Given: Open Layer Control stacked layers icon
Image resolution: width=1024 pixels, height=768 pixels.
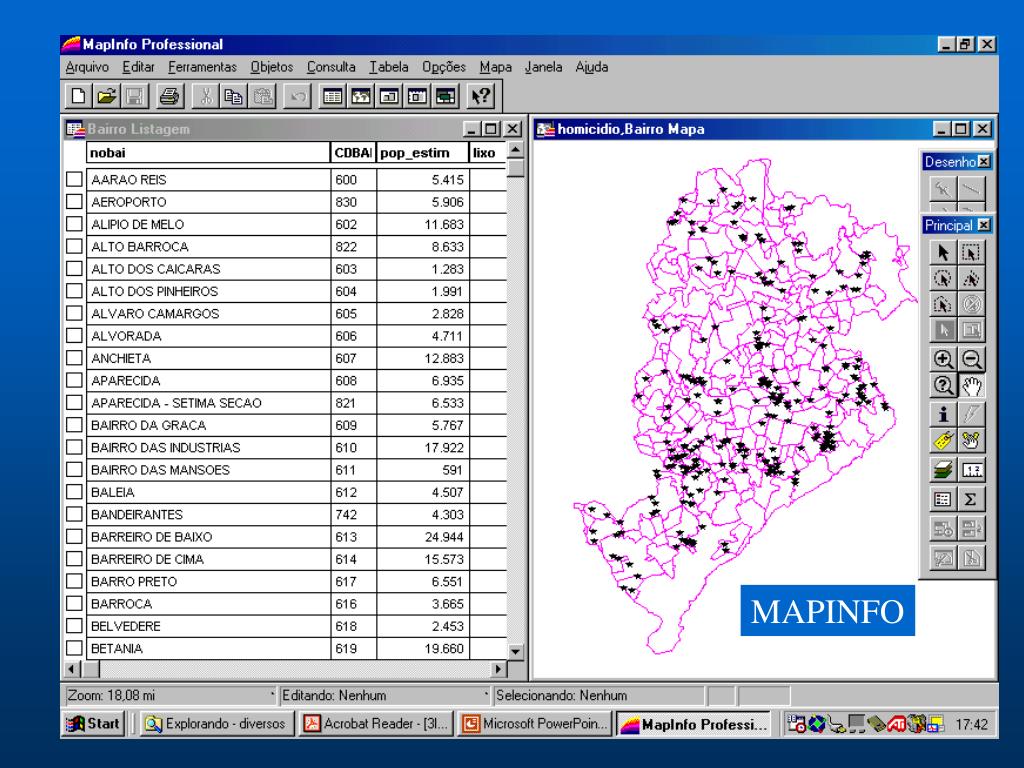Looking at the screenshot, I should (942, 470).
